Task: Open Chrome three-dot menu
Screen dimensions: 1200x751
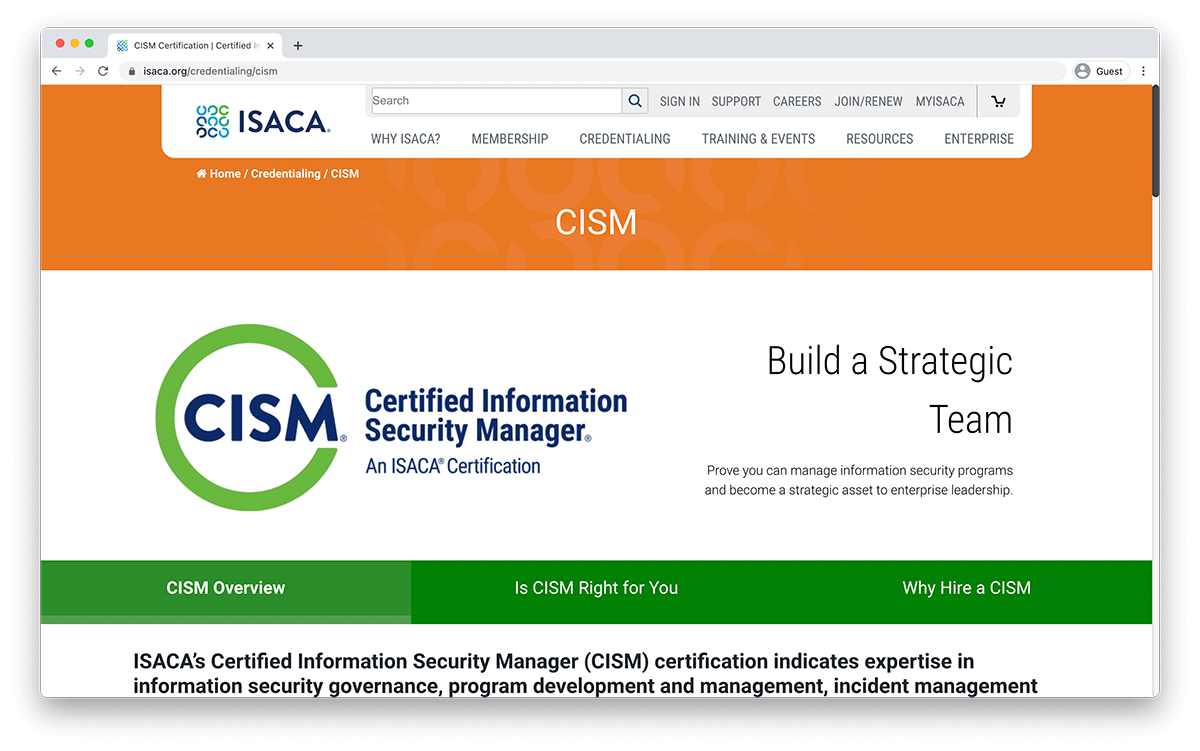Action: tap(1143, 71)
